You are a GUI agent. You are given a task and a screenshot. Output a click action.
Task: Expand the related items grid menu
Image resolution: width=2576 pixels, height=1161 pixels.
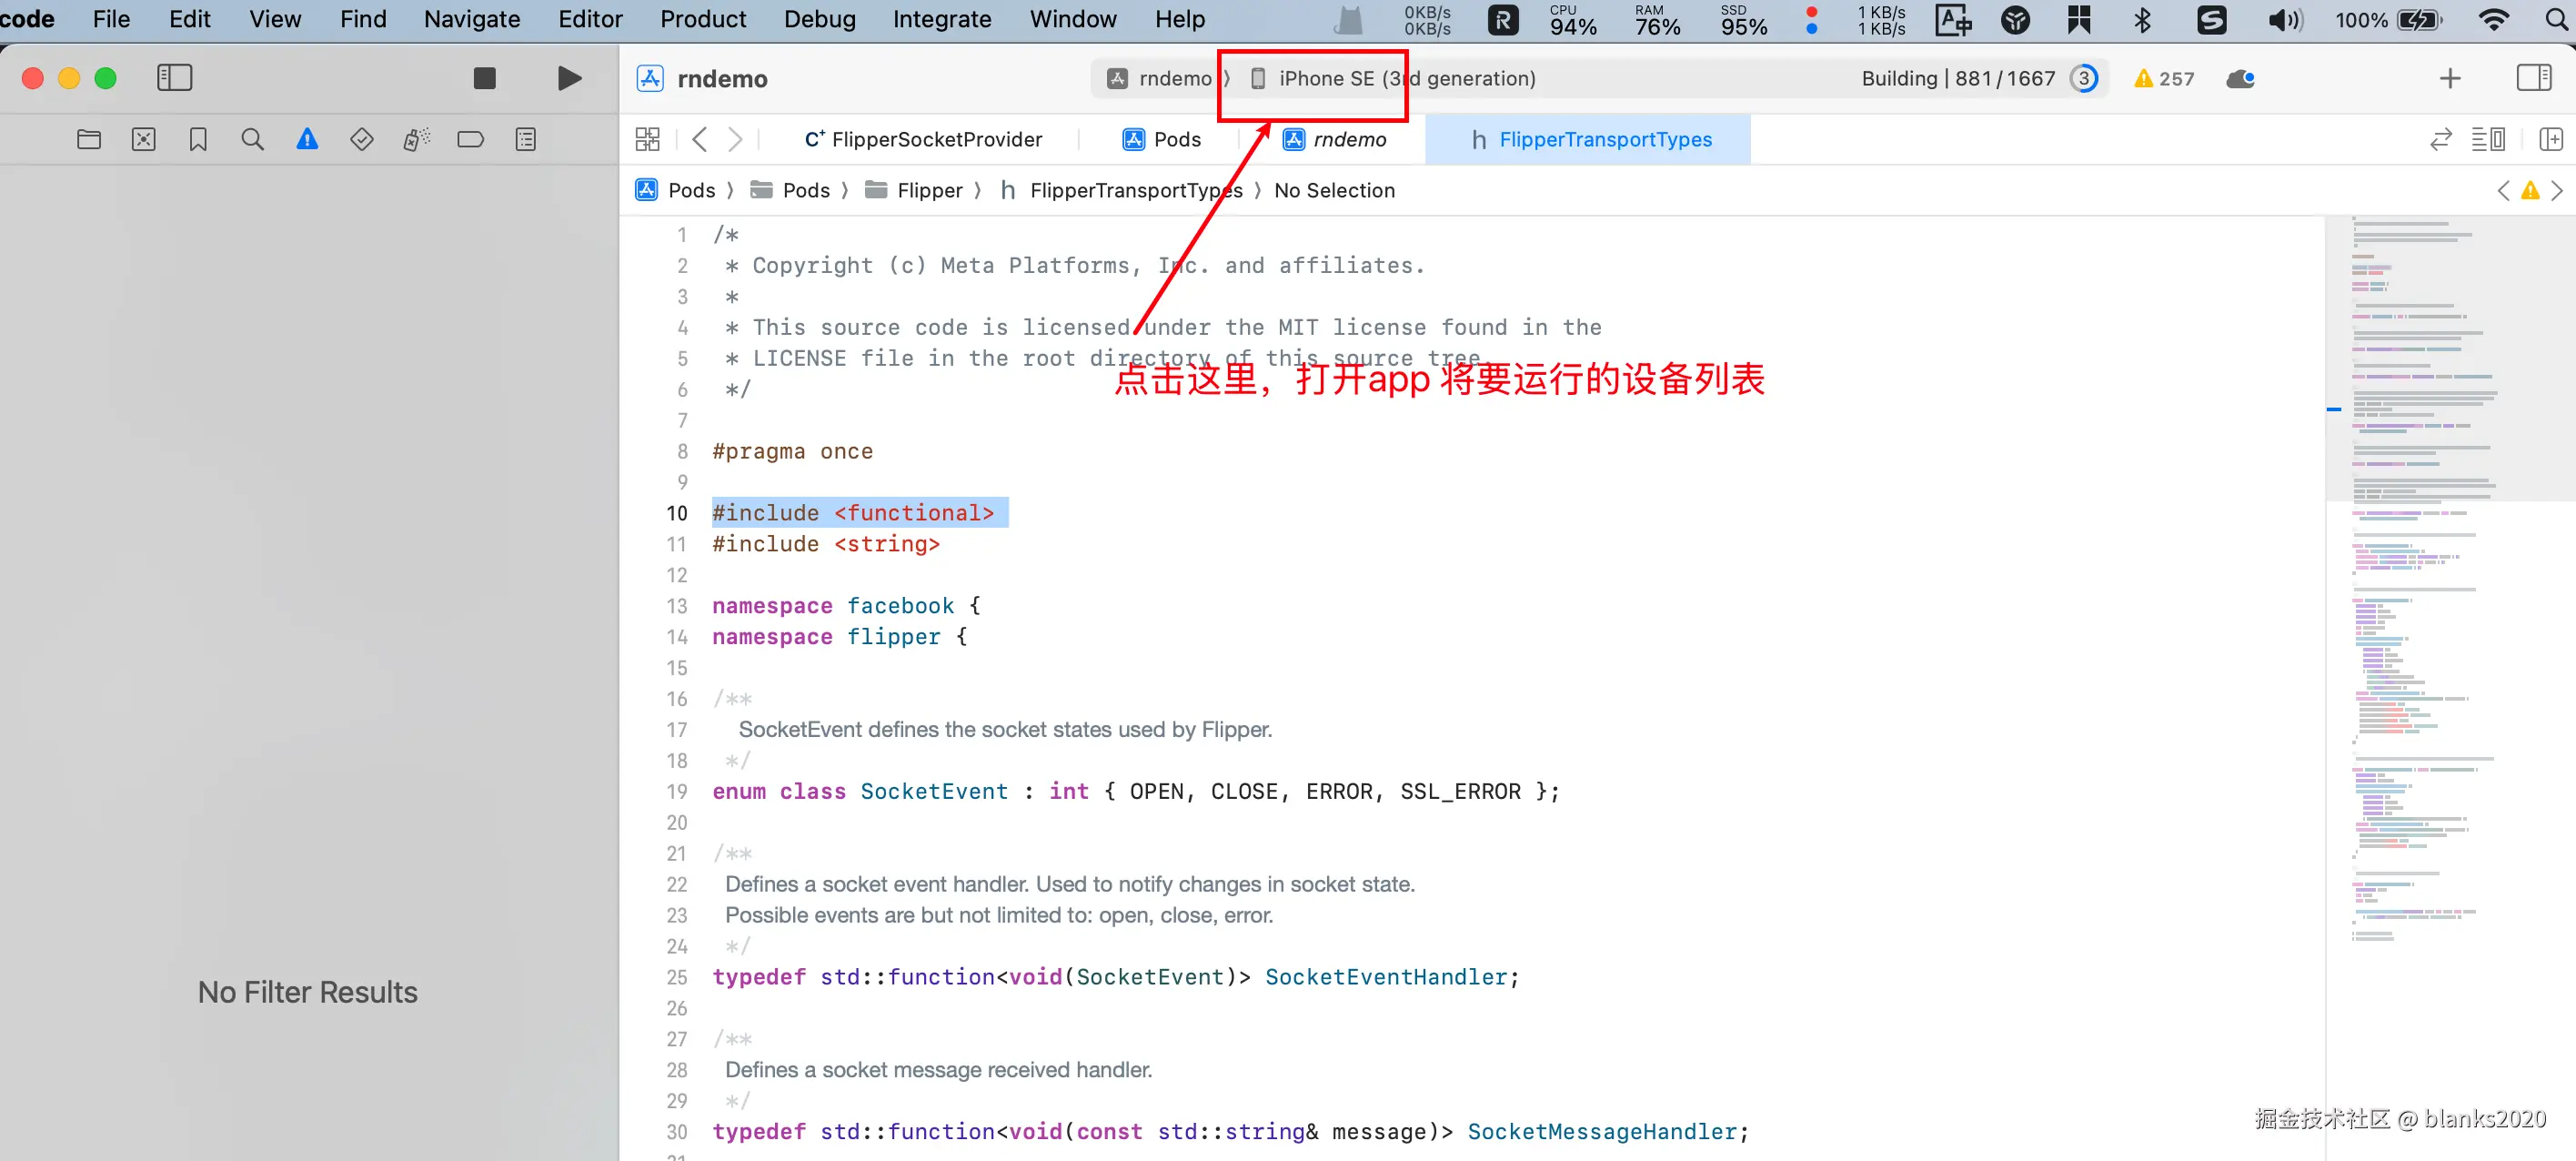[647, 140]
